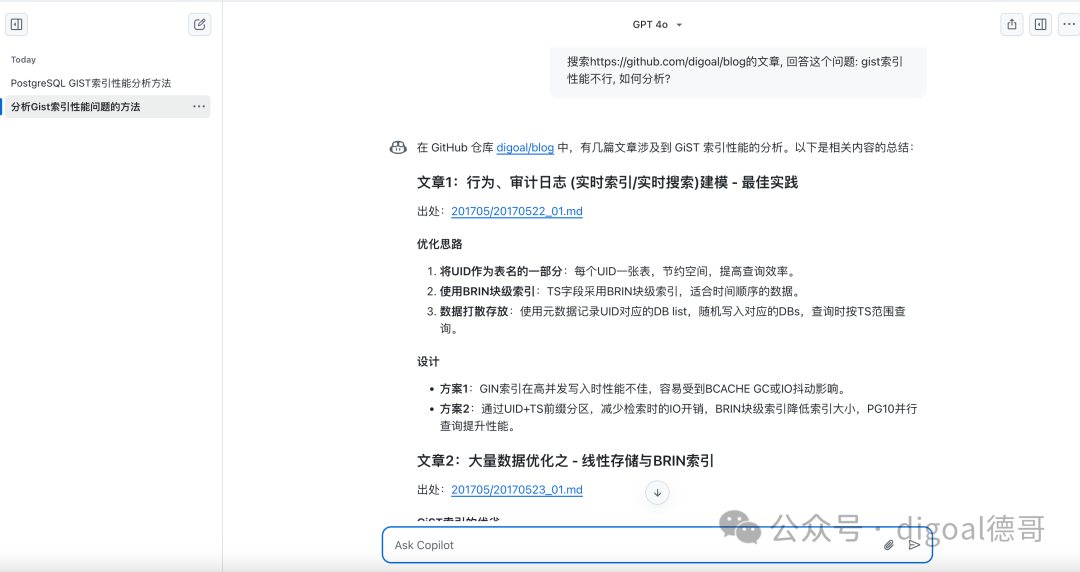Open the digoal/blog repository link
The height and width of the screenshot is (572, 1080).
click(x=525, y=147)
